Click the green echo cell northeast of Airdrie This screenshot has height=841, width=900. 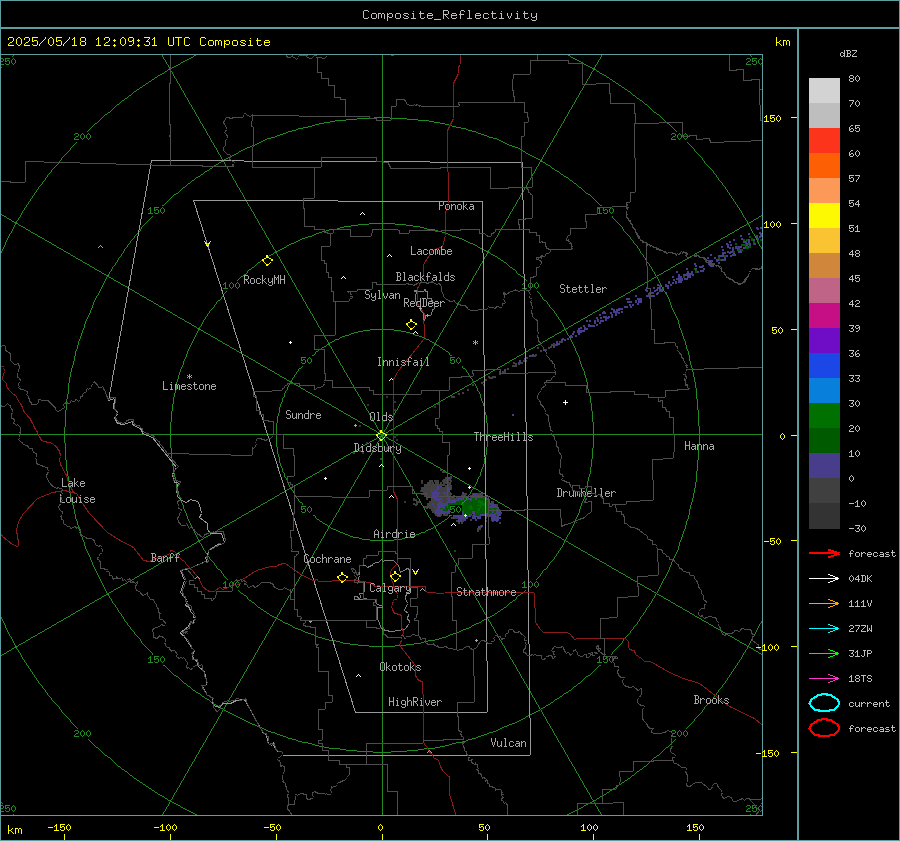coord(474,507)
